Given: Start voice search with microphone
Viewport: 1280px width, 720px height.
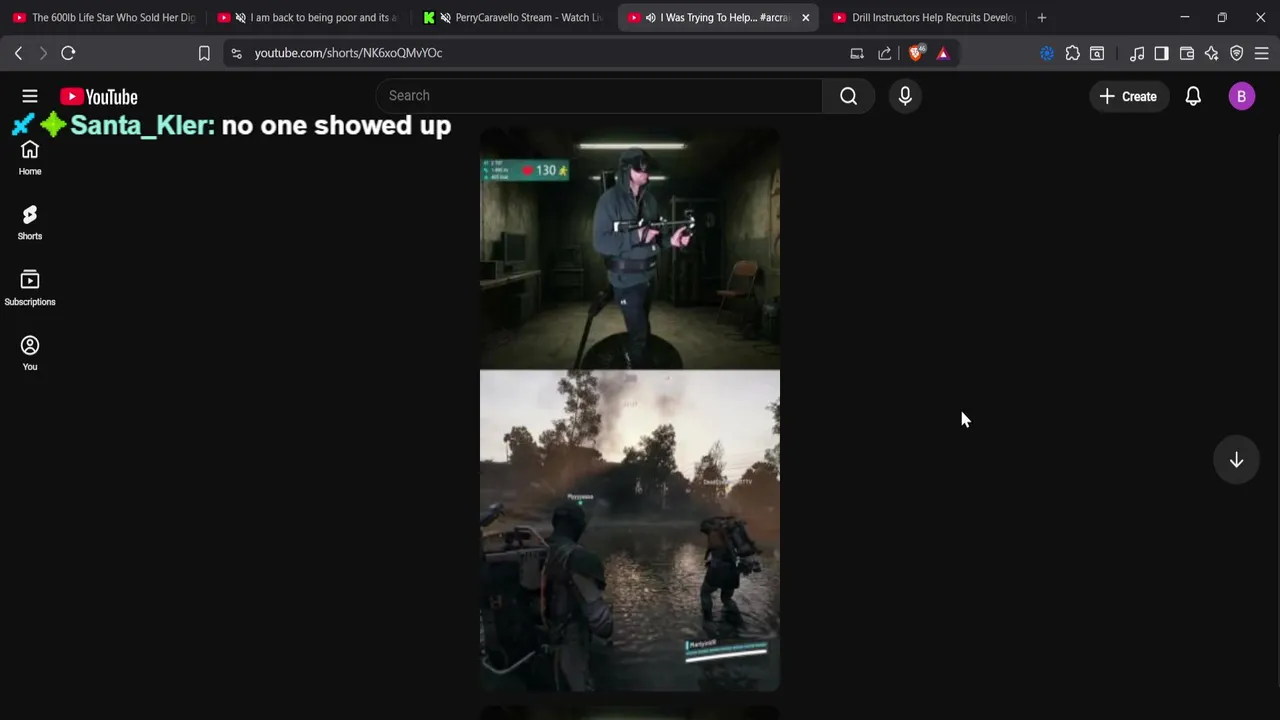Looking at the screenshot, I should [905, 96].
